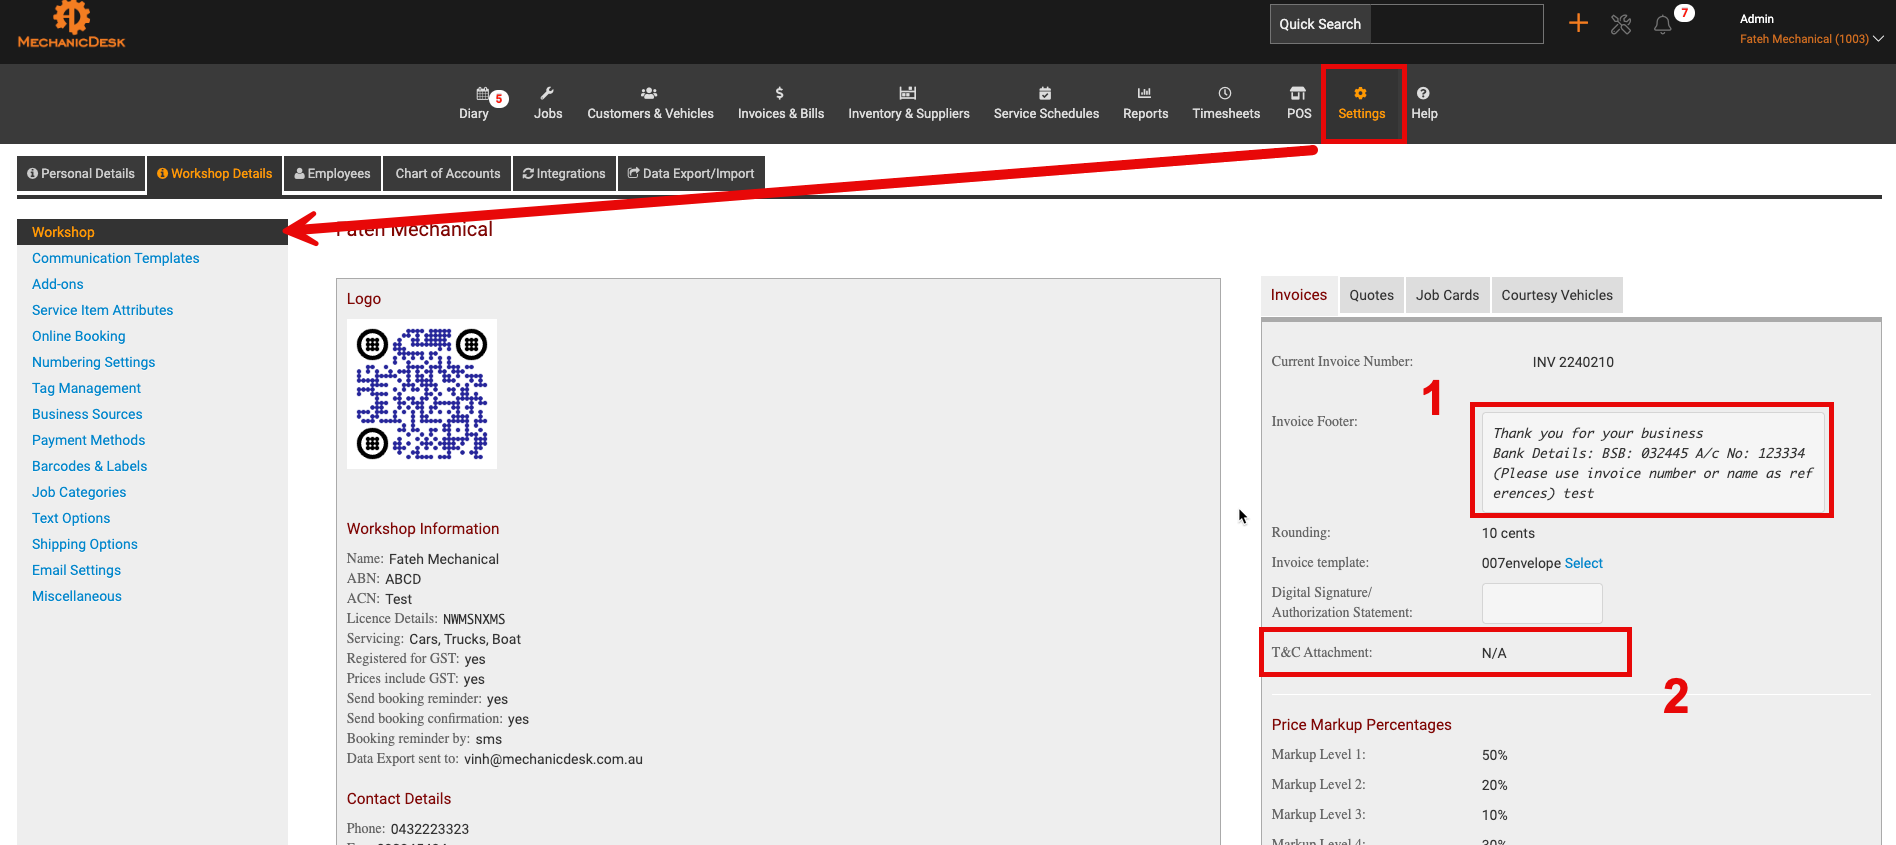Open the Employees tab
Viewport: 1896px width, 845px height.
click(333, 174)
